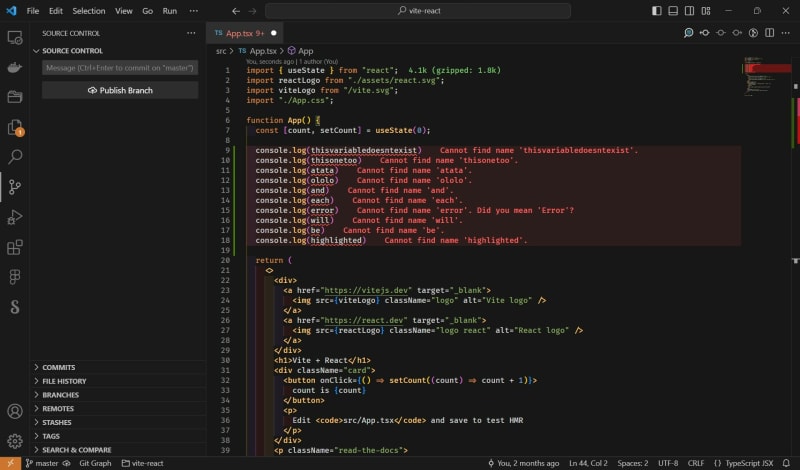800x470 pixels.
Task: Open the Manage gear icon
Action: [15, 441]
